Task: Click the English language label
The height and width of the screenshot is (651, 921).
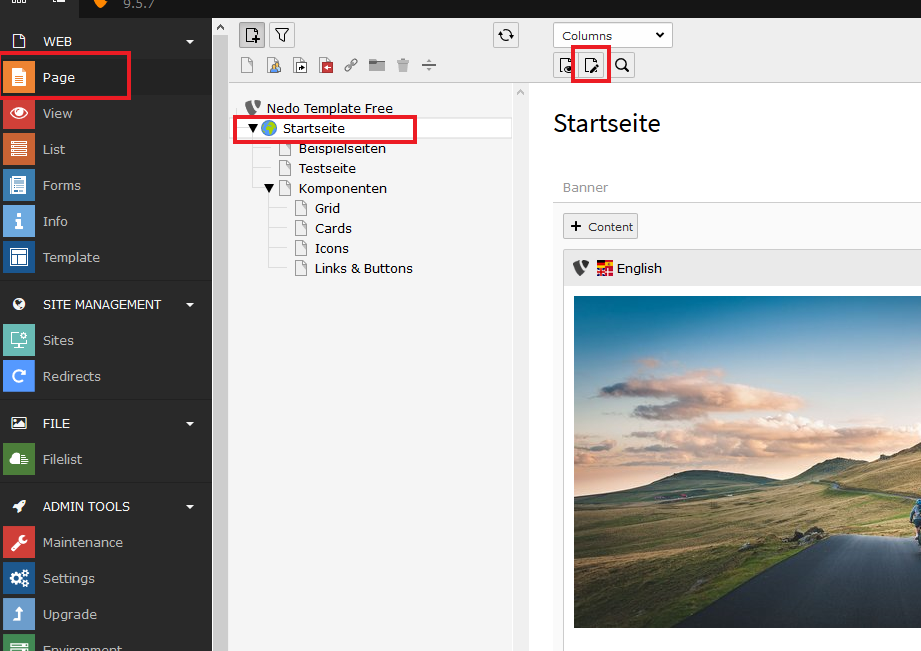Action: (x=639, y=269)
